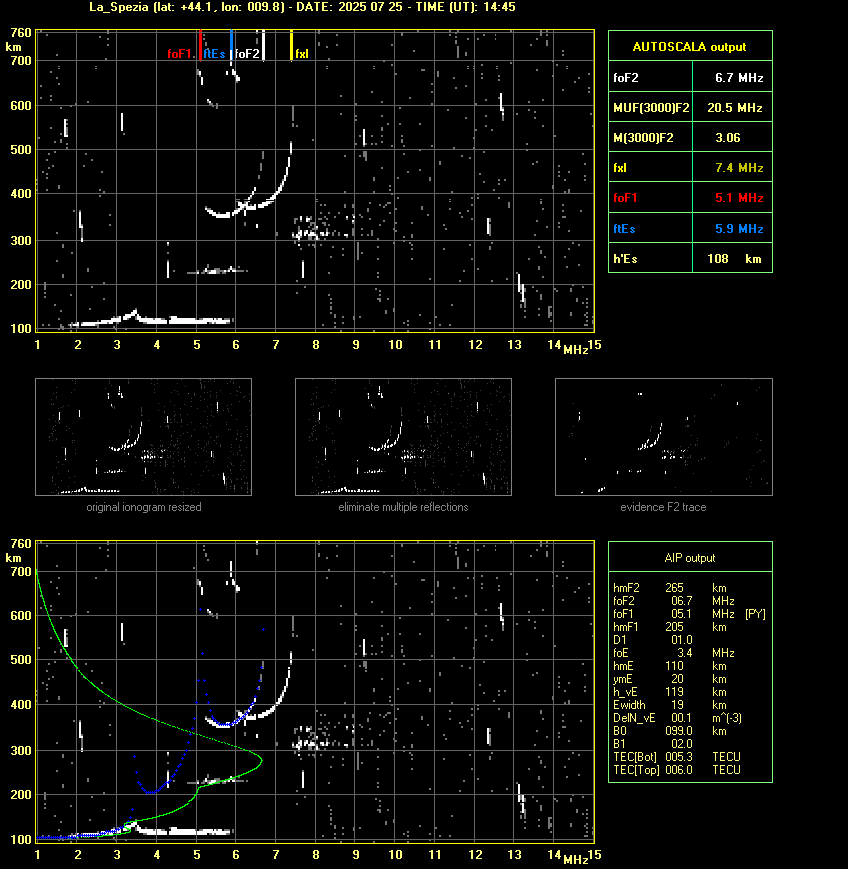Click the 'eliminate multiple reflections' caption

[403, 507]
